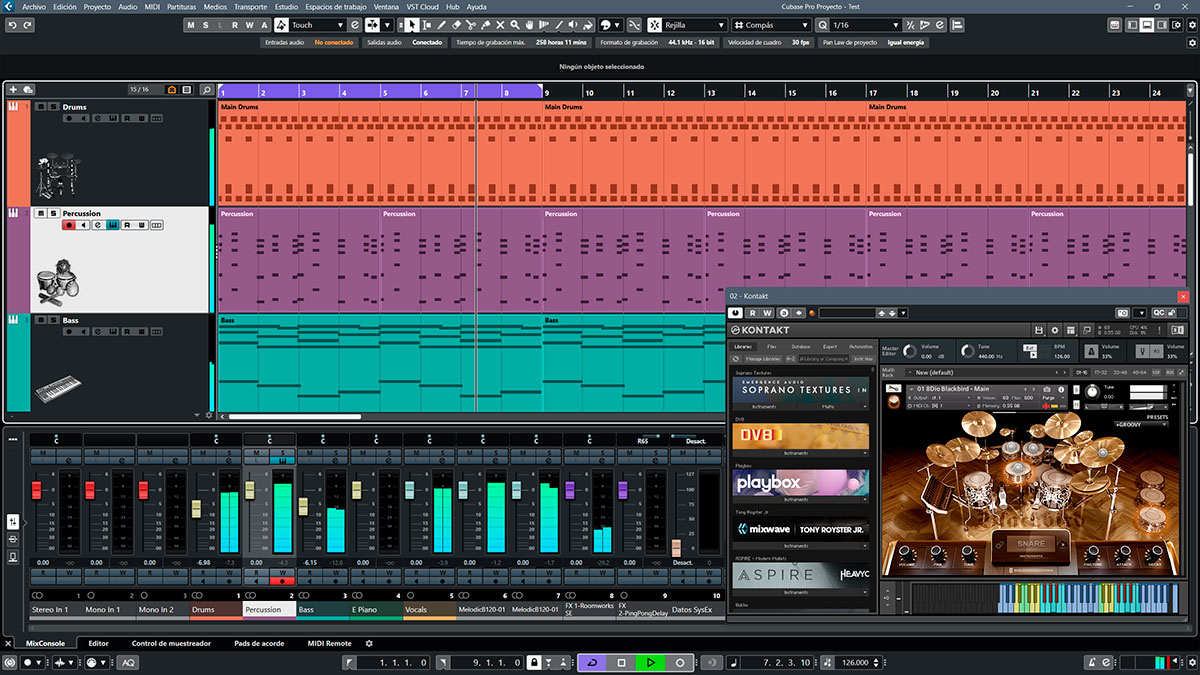Click the tempo field showing 126.000
The height and width of the screenshot is (675, 1200).
[x=854, y=662]
